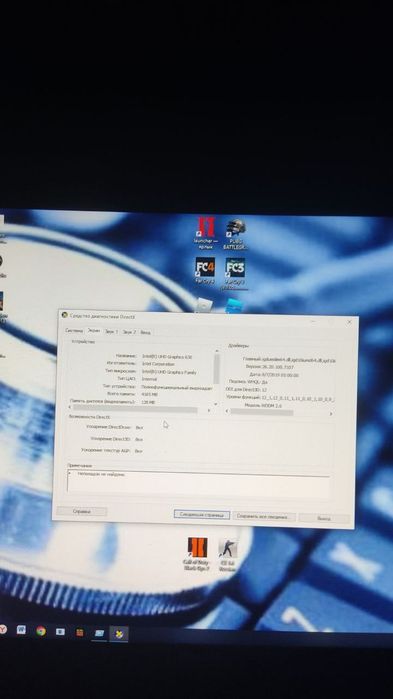The image size is (393, 699).
Task: Click Сохранить все сведения button
Action: pyautogui.click(x=264, y=516)
